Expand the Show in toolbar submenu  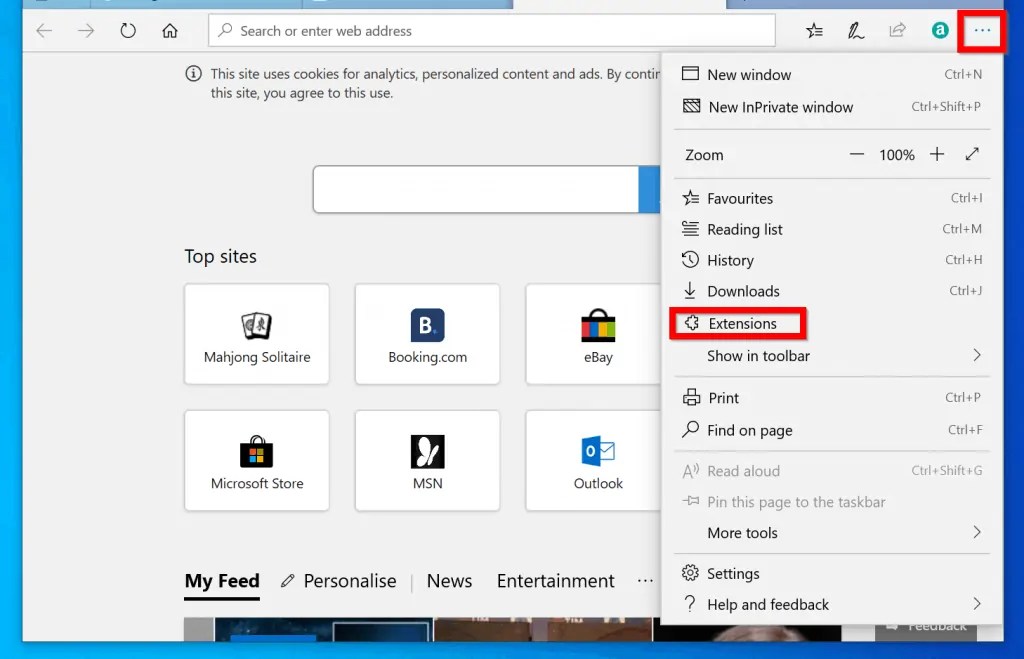pos(756,355)
